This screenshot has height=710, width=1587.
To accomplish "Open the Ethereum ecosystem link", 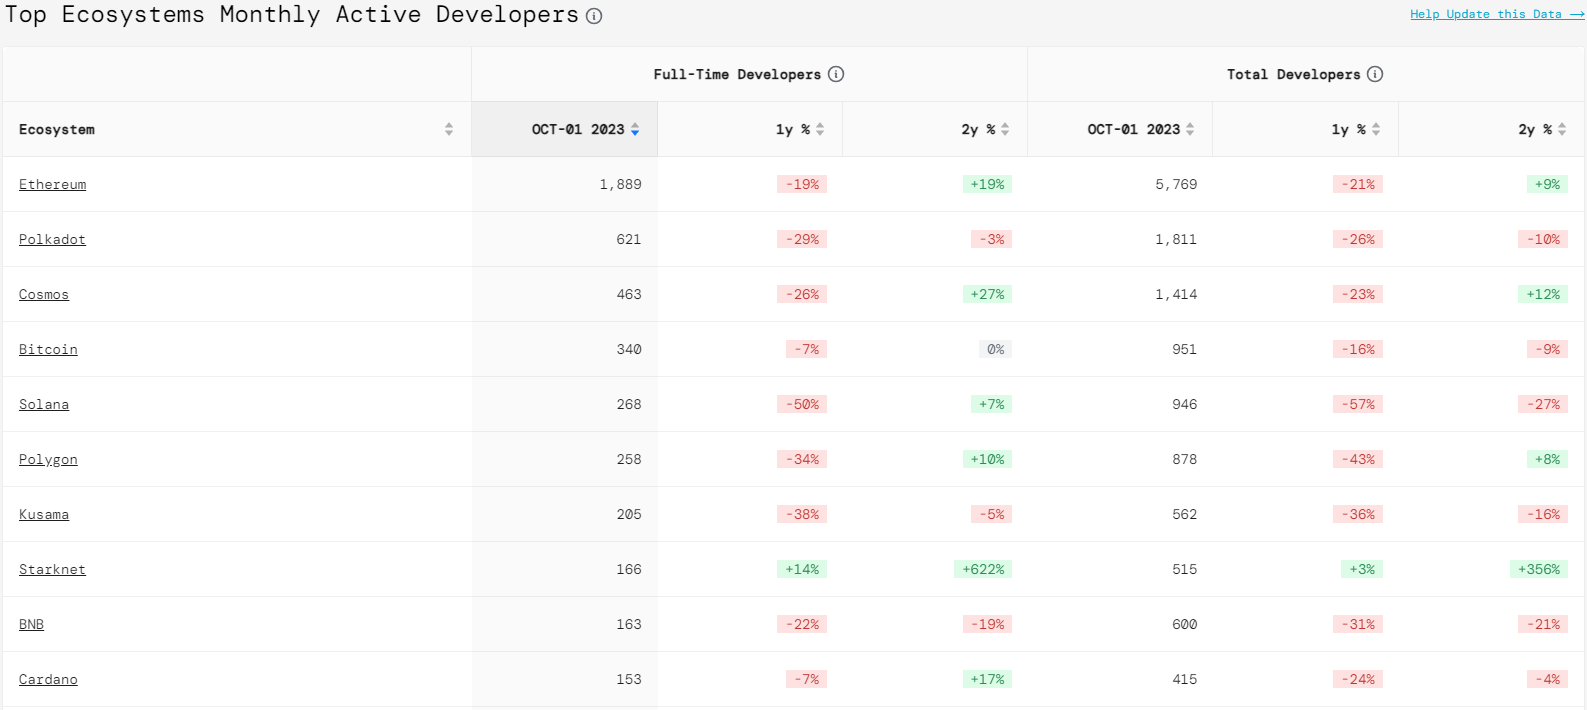I will [52, 184].
